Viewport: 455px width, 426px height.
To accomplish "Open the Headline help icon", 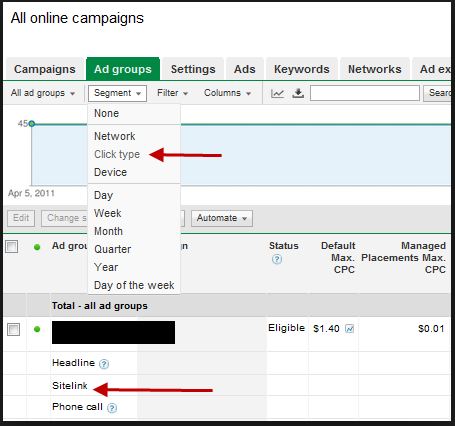I will click(x=104, y=364).
